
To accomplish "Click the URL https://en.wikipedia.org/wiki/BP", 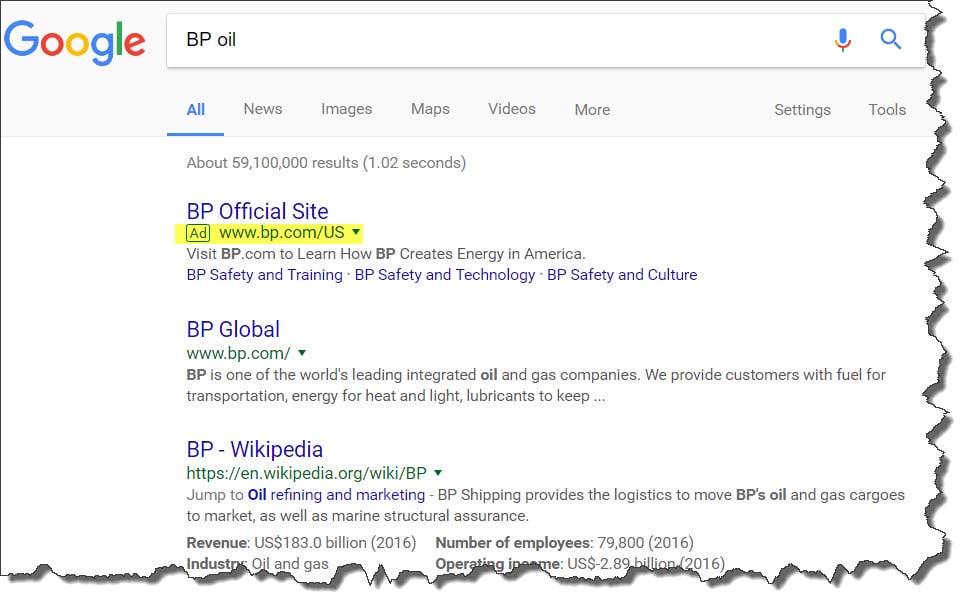I will 306,473.
